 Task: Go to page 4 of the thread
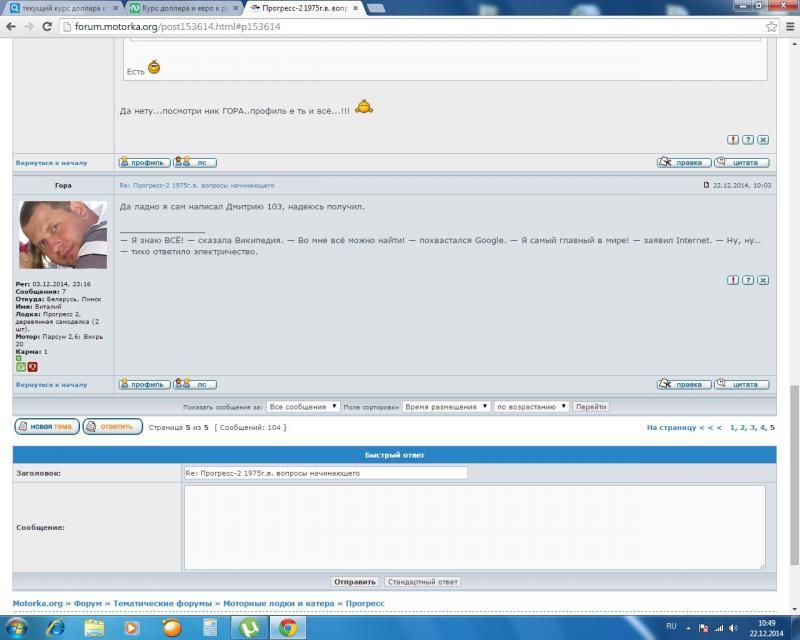[x=762, y=427]
